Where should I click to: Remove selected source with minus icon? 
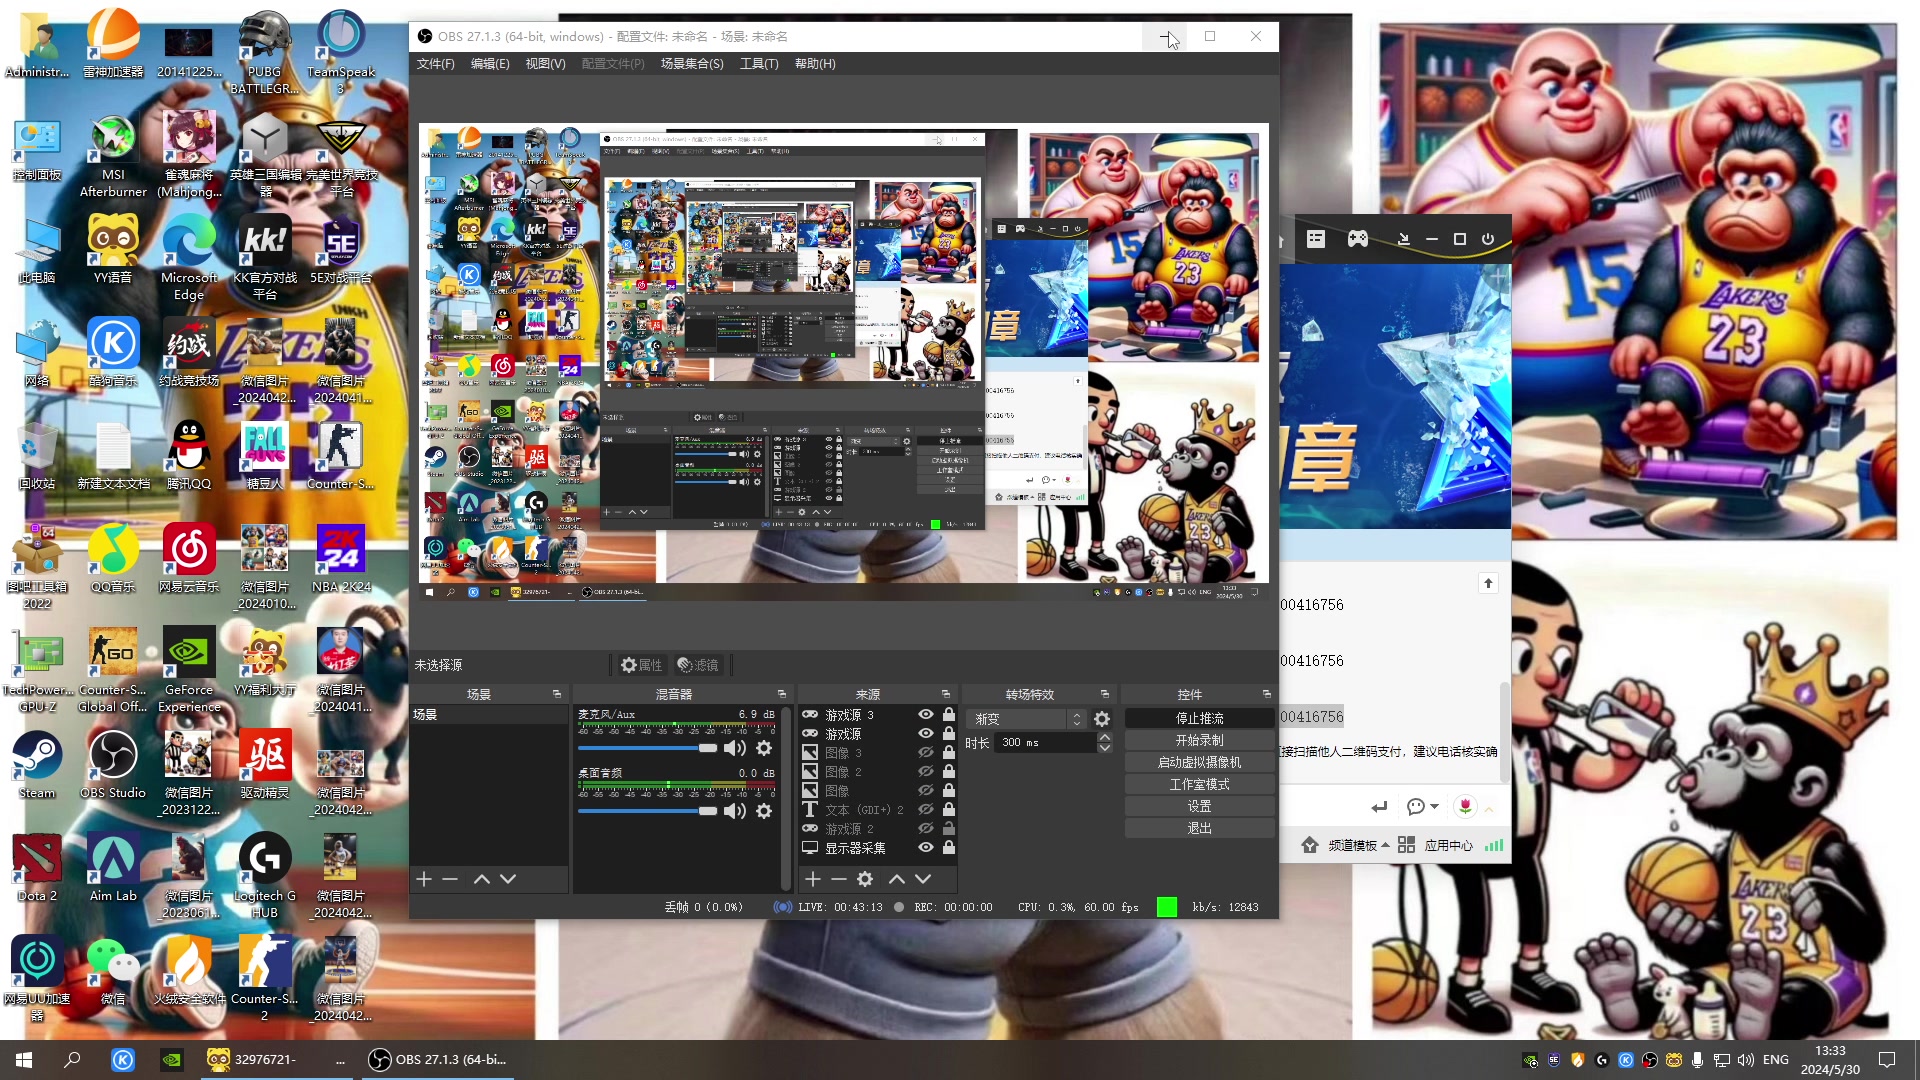click(x=839, y=879)
